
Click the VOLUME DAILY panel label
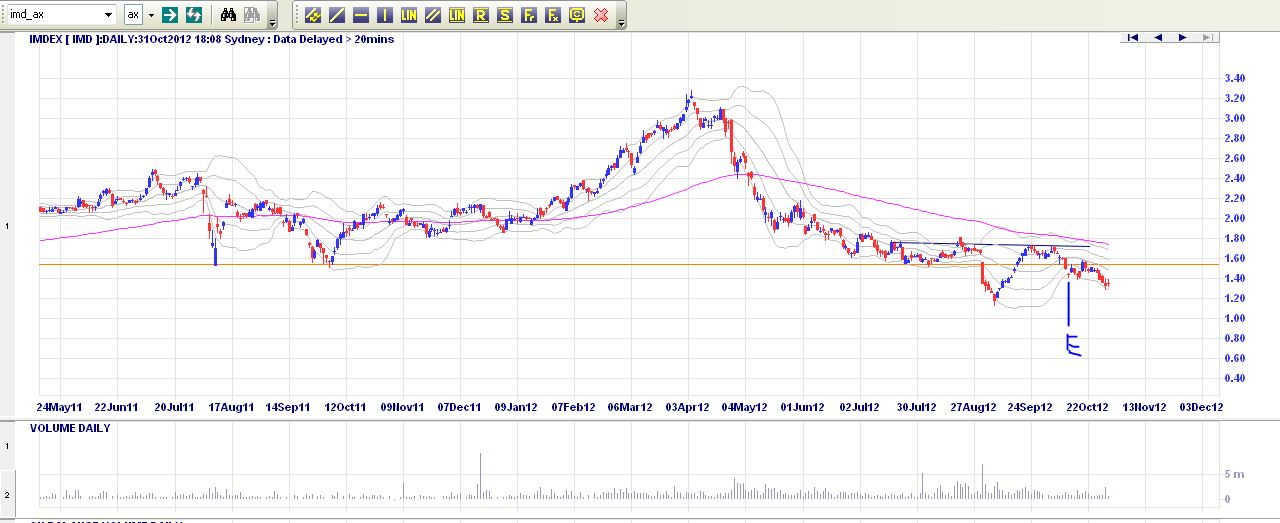pyautogui.click(x=70, y=428)
